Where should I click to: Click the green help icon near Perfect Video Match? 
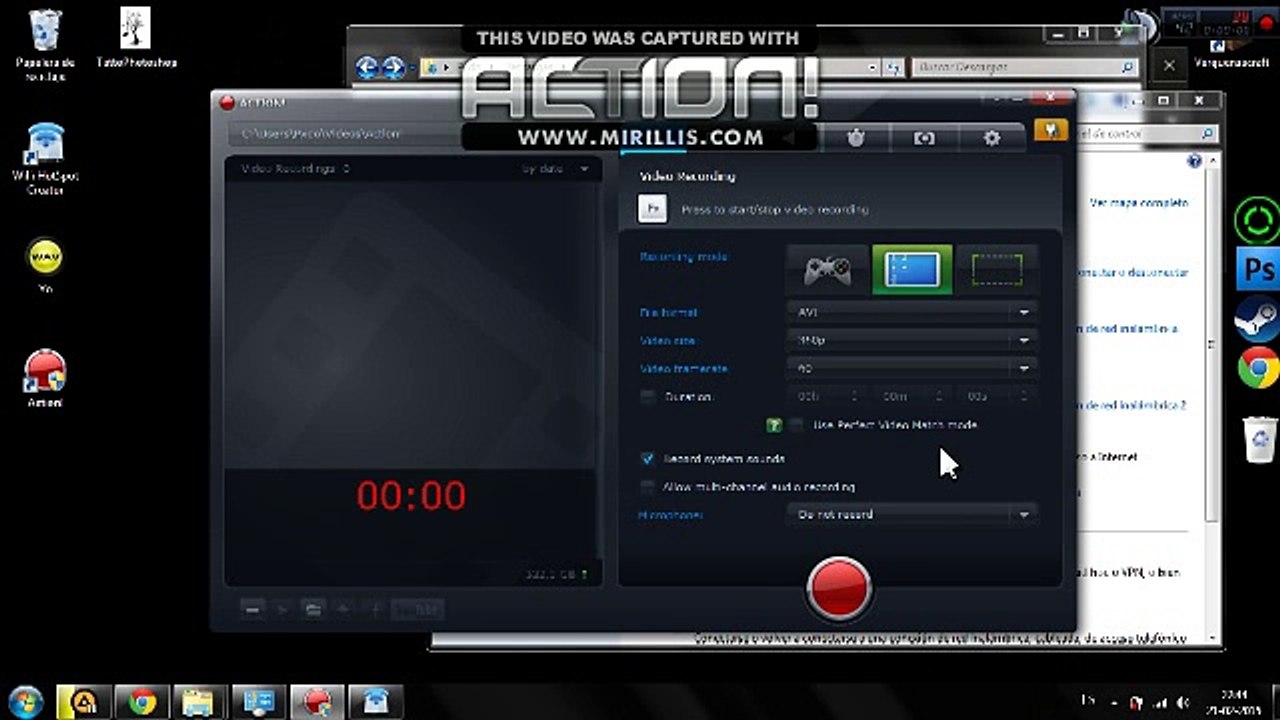[774, 425]
